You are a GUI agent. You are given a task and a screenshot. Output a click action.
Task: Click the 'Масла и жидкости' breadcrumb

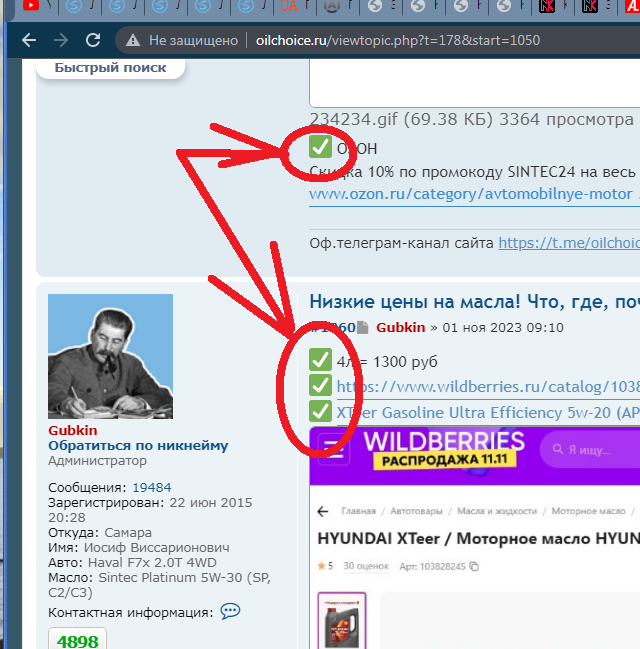tap(497, 511)
